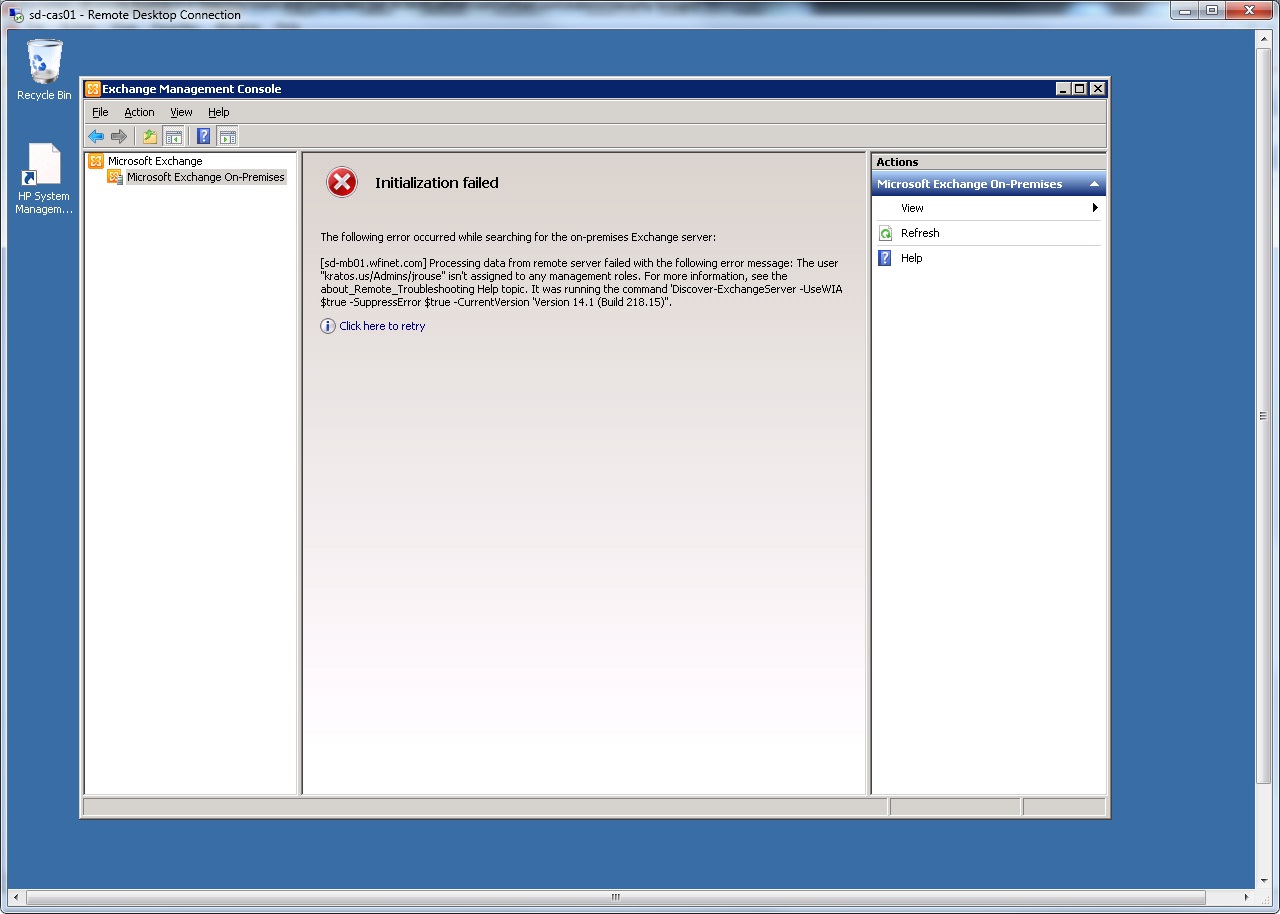This screenshot has height=914, width=1280.
Task: Click the Remote Desktop vertical scrollbar thumb
Action: (1264, 414)
